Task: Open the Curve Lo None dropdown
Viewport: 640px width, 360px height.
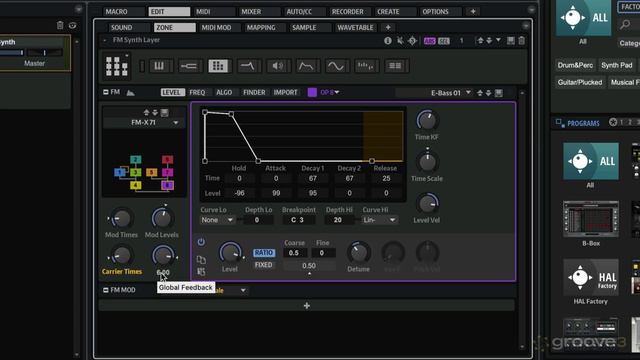Action: [x=217, y=220]
